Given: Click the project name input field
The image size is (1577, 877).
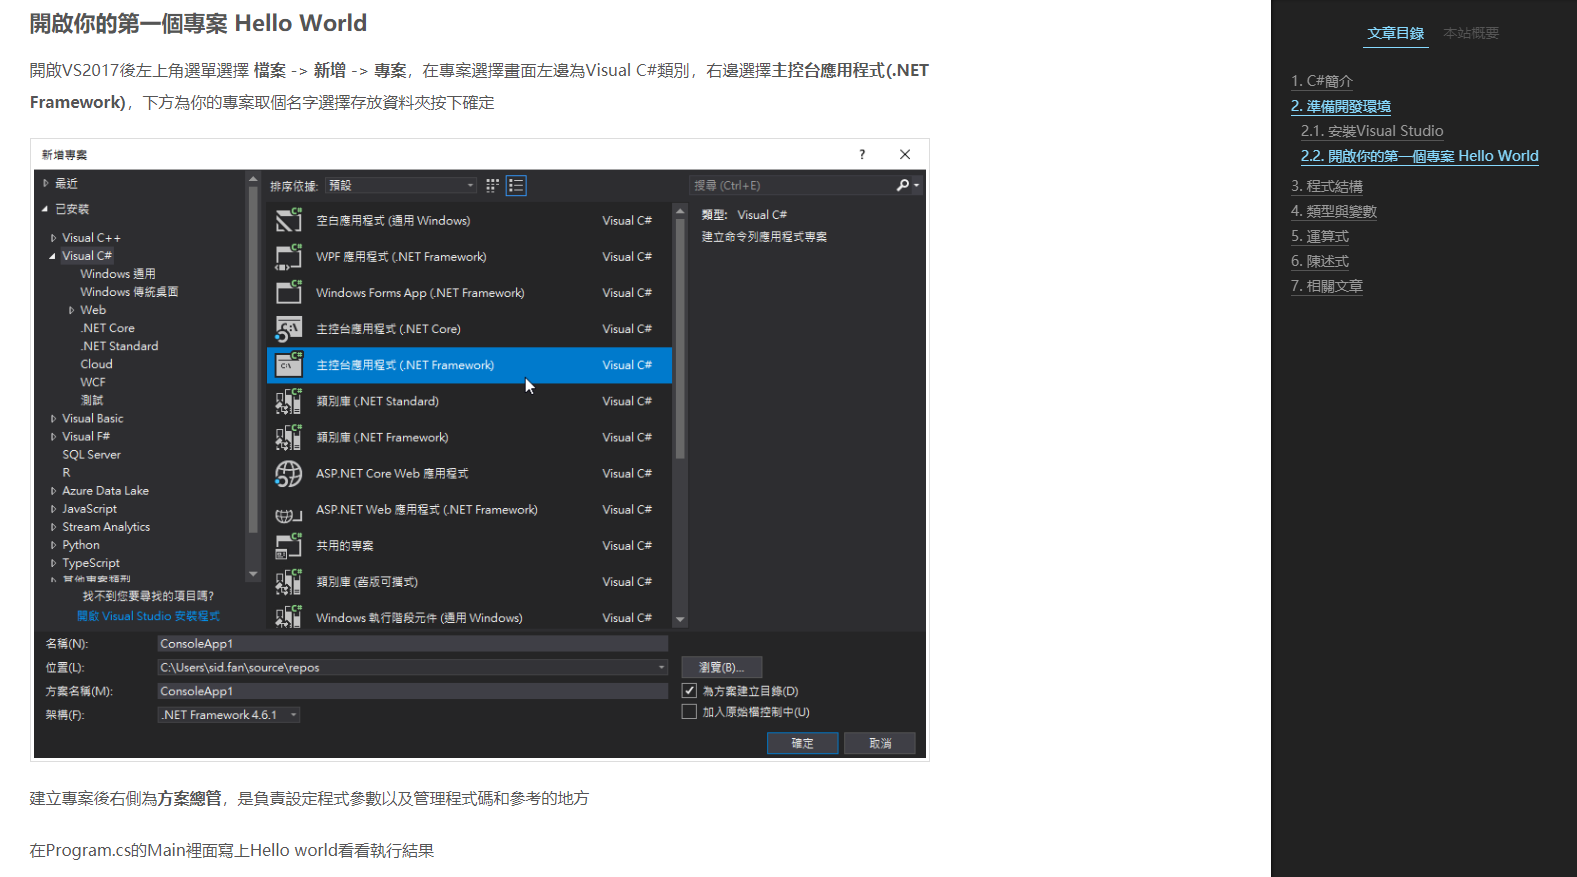Looking at the screenshot, I should pyautogui.click(x=412, y=644).
